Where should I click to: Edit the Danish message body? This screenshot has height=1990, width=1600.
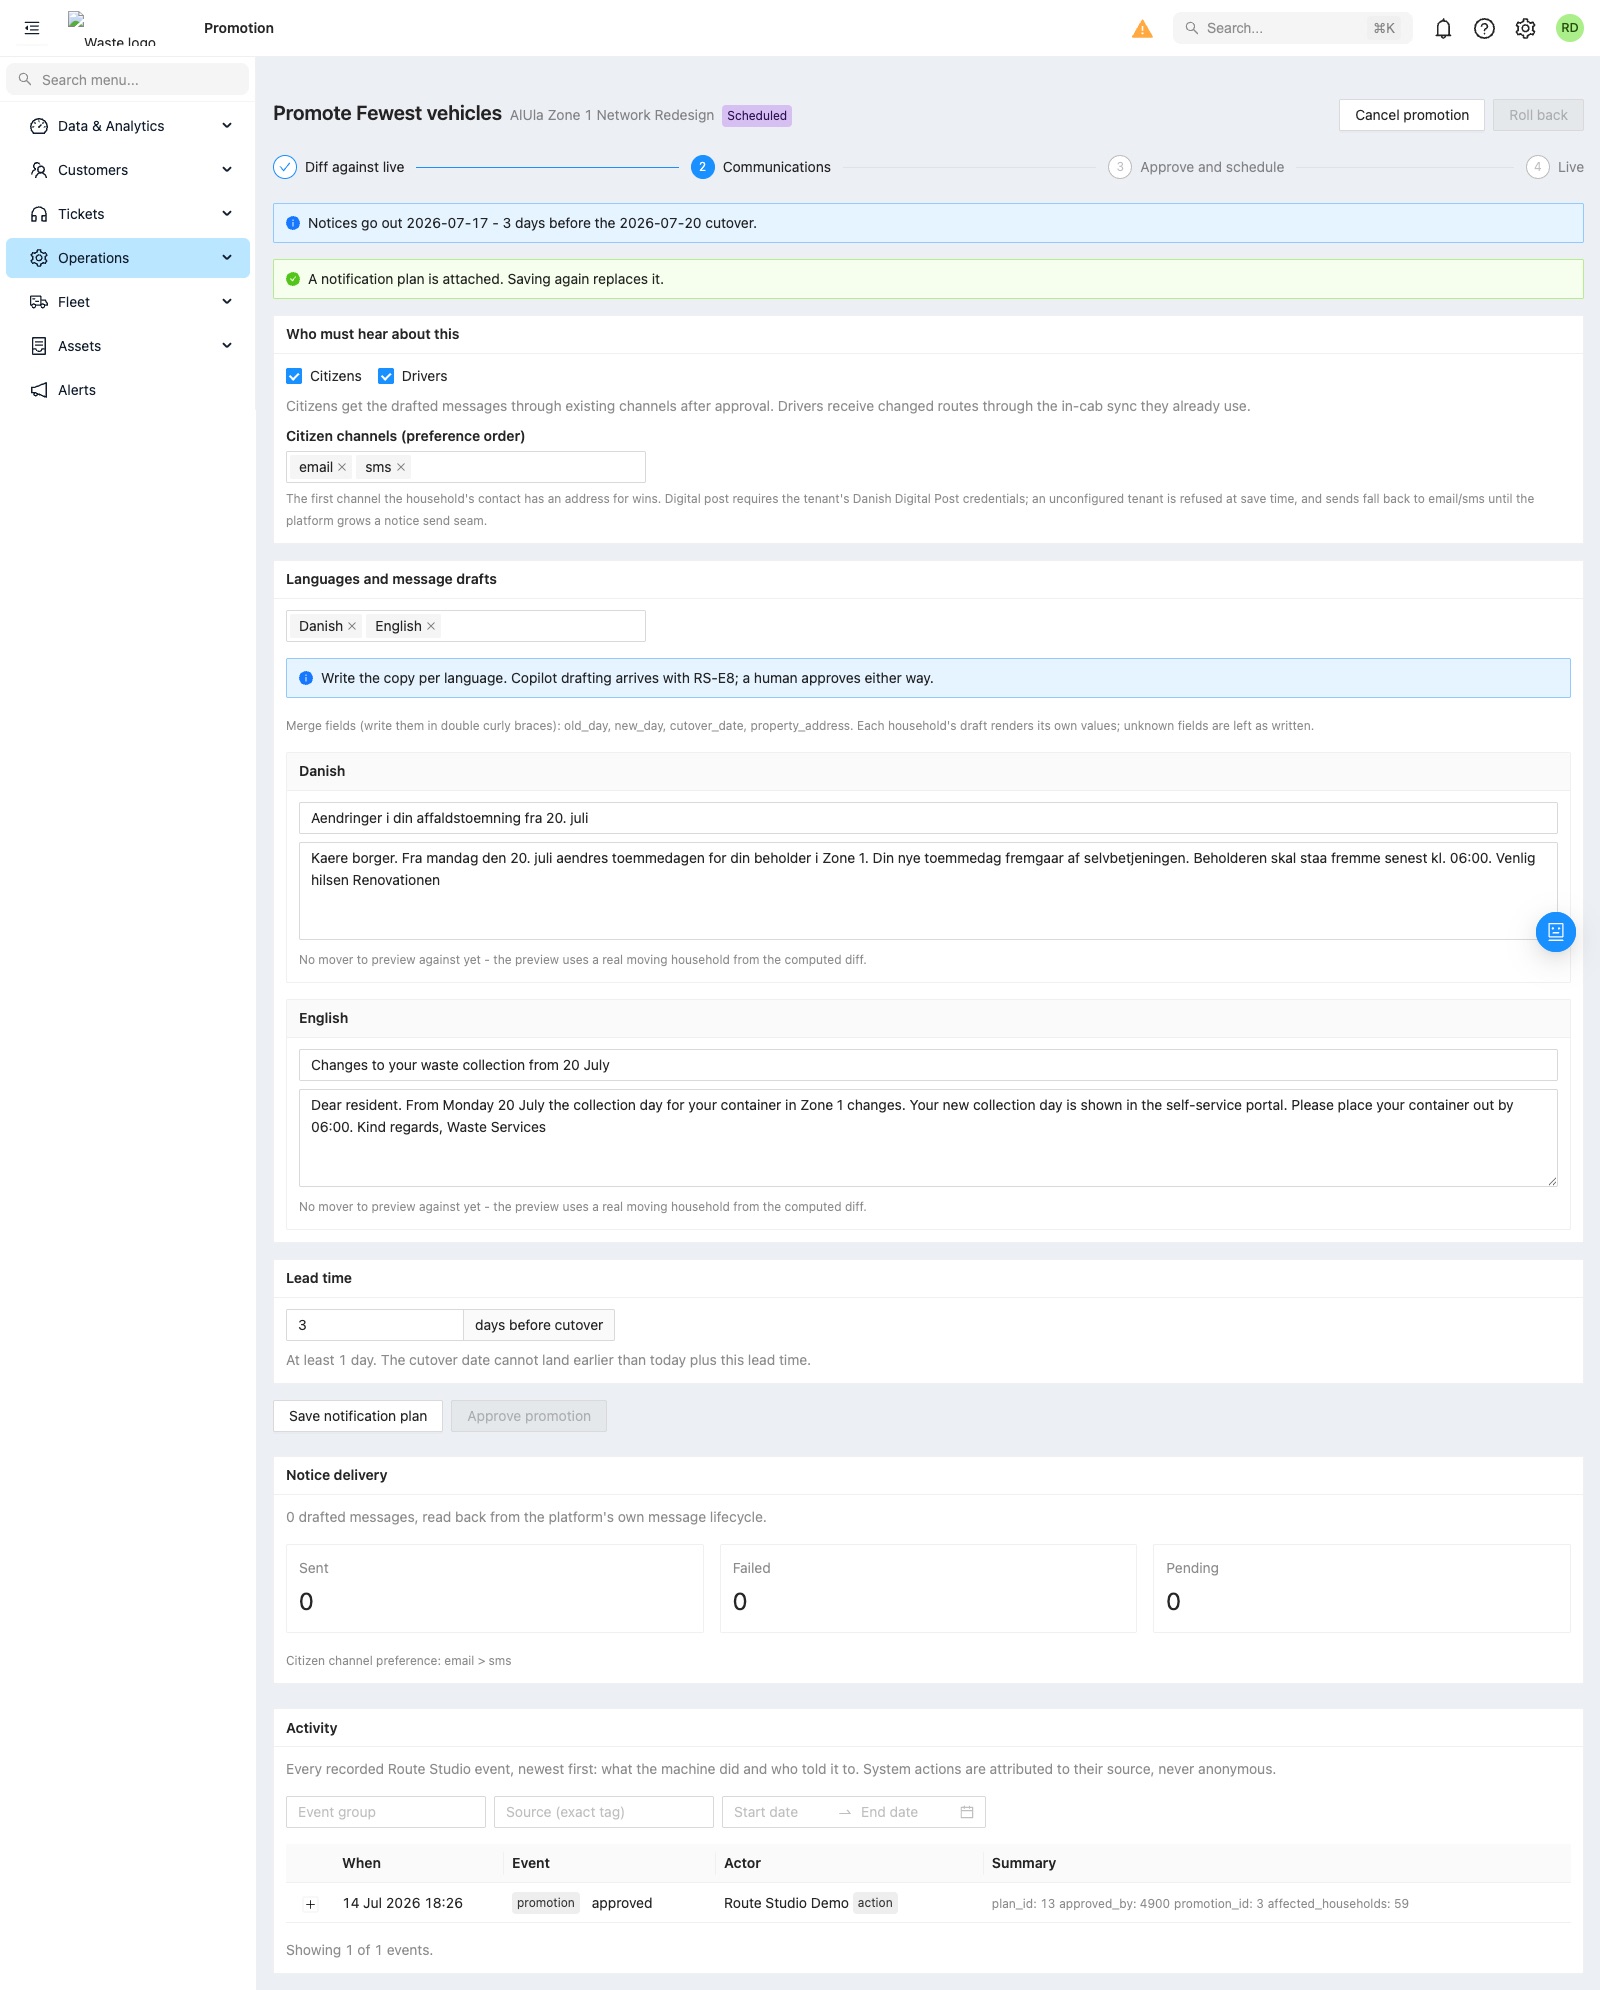(928, 891)
